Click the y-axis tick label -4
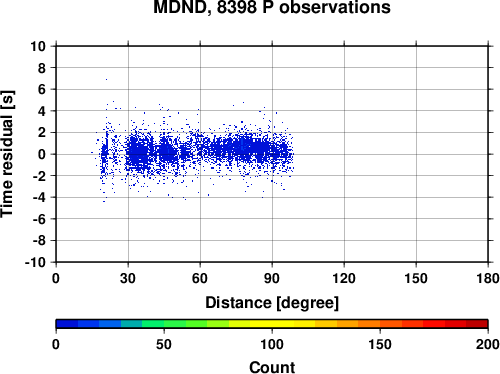 (39, 197)
